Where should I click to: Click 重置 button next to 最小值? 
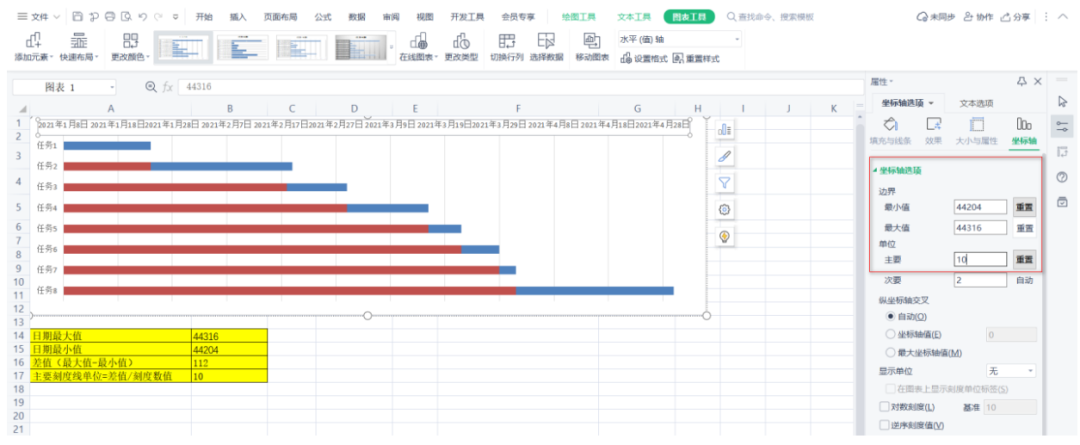coord(1024,207)
